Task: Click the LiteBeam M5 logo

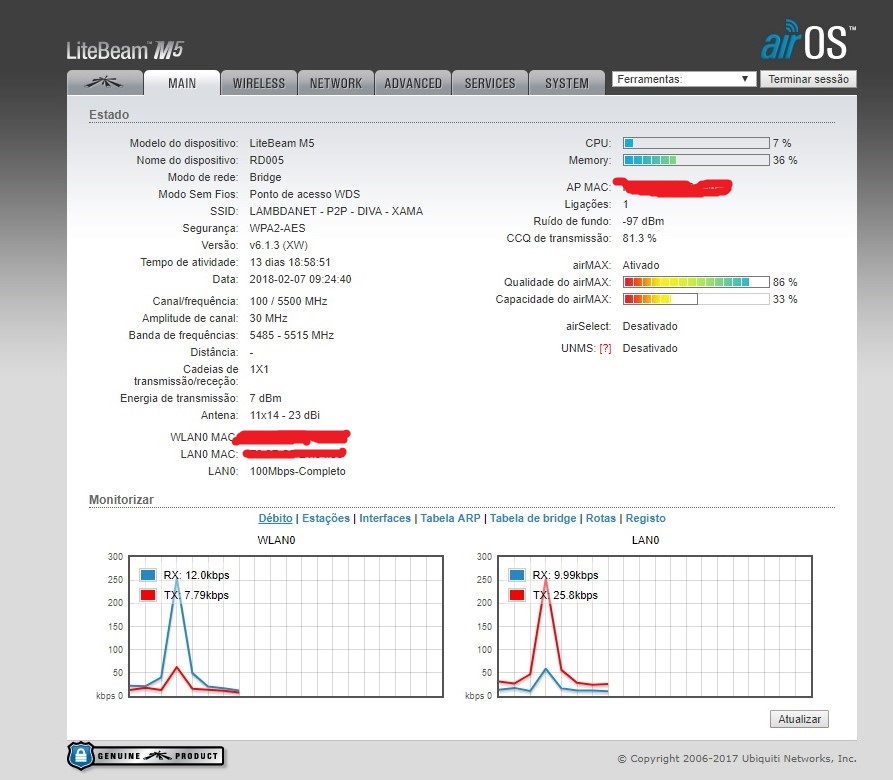Action: (125, 50)
